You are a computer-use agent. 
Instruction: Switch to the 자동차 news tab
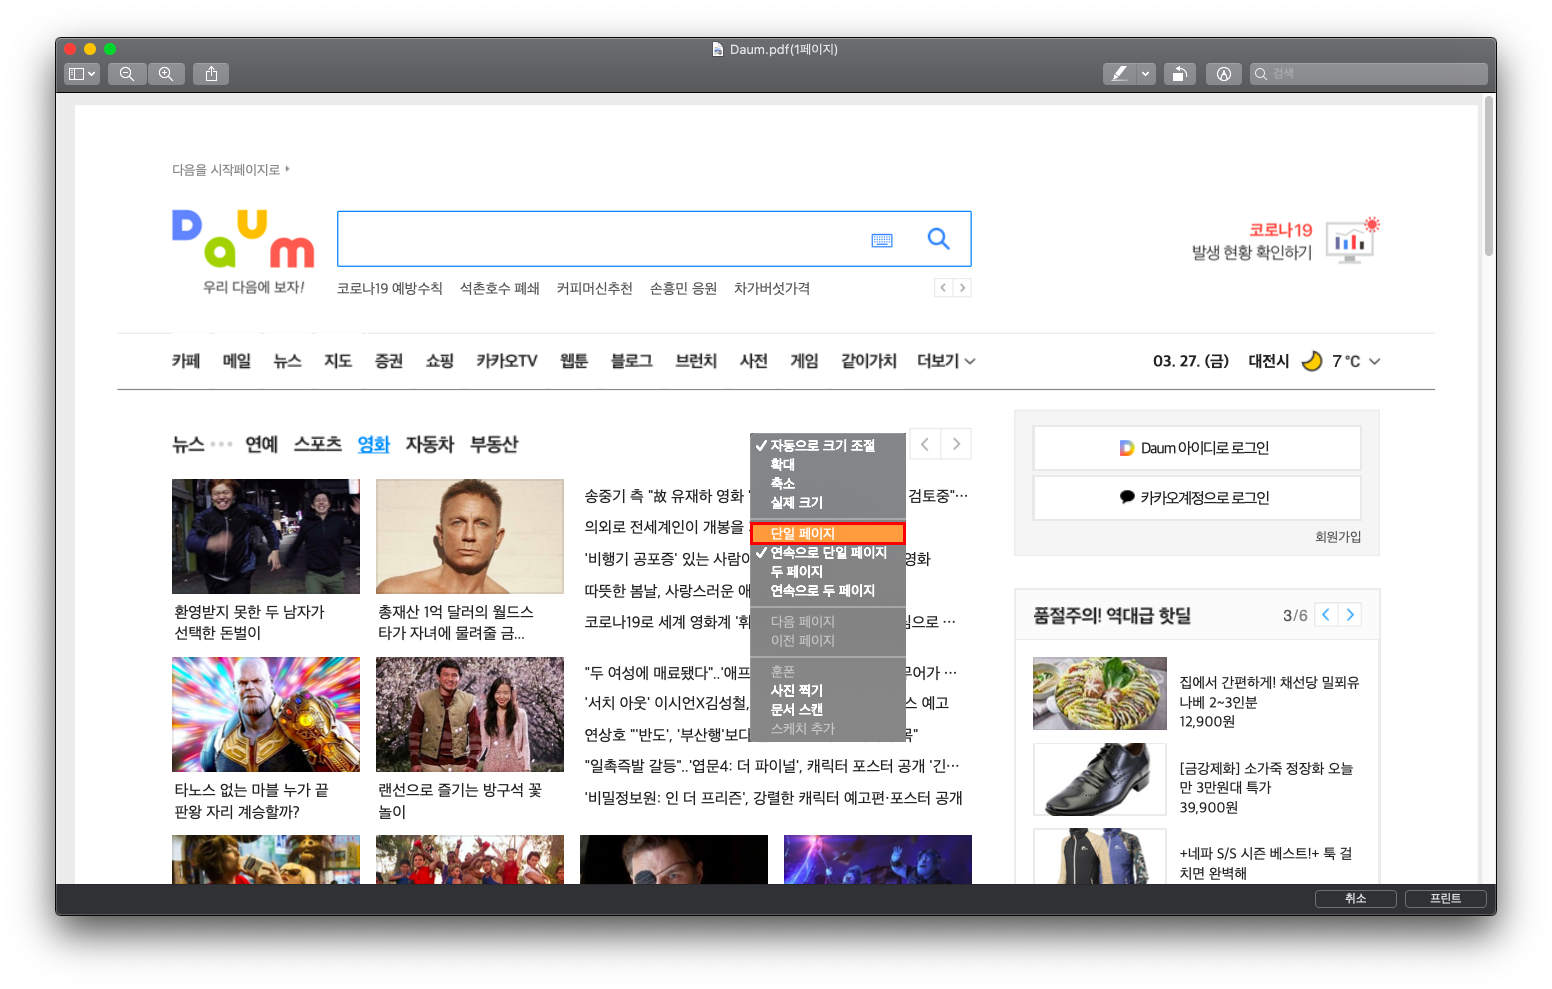pos(430,444)
